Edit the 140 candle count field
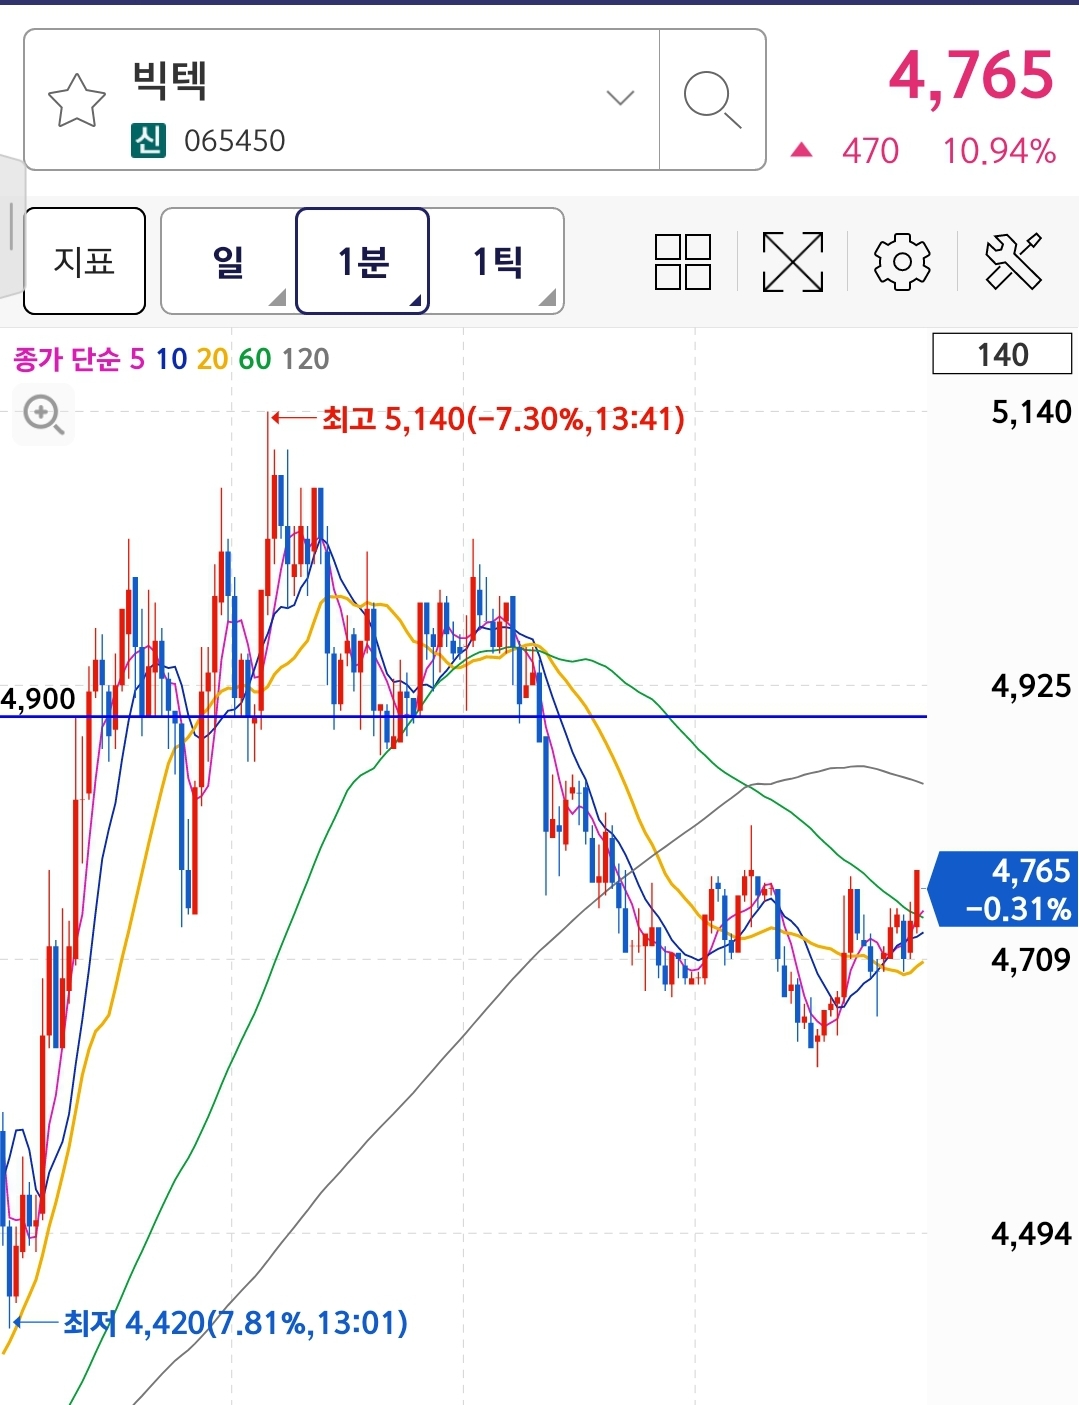 point(1002,354)
